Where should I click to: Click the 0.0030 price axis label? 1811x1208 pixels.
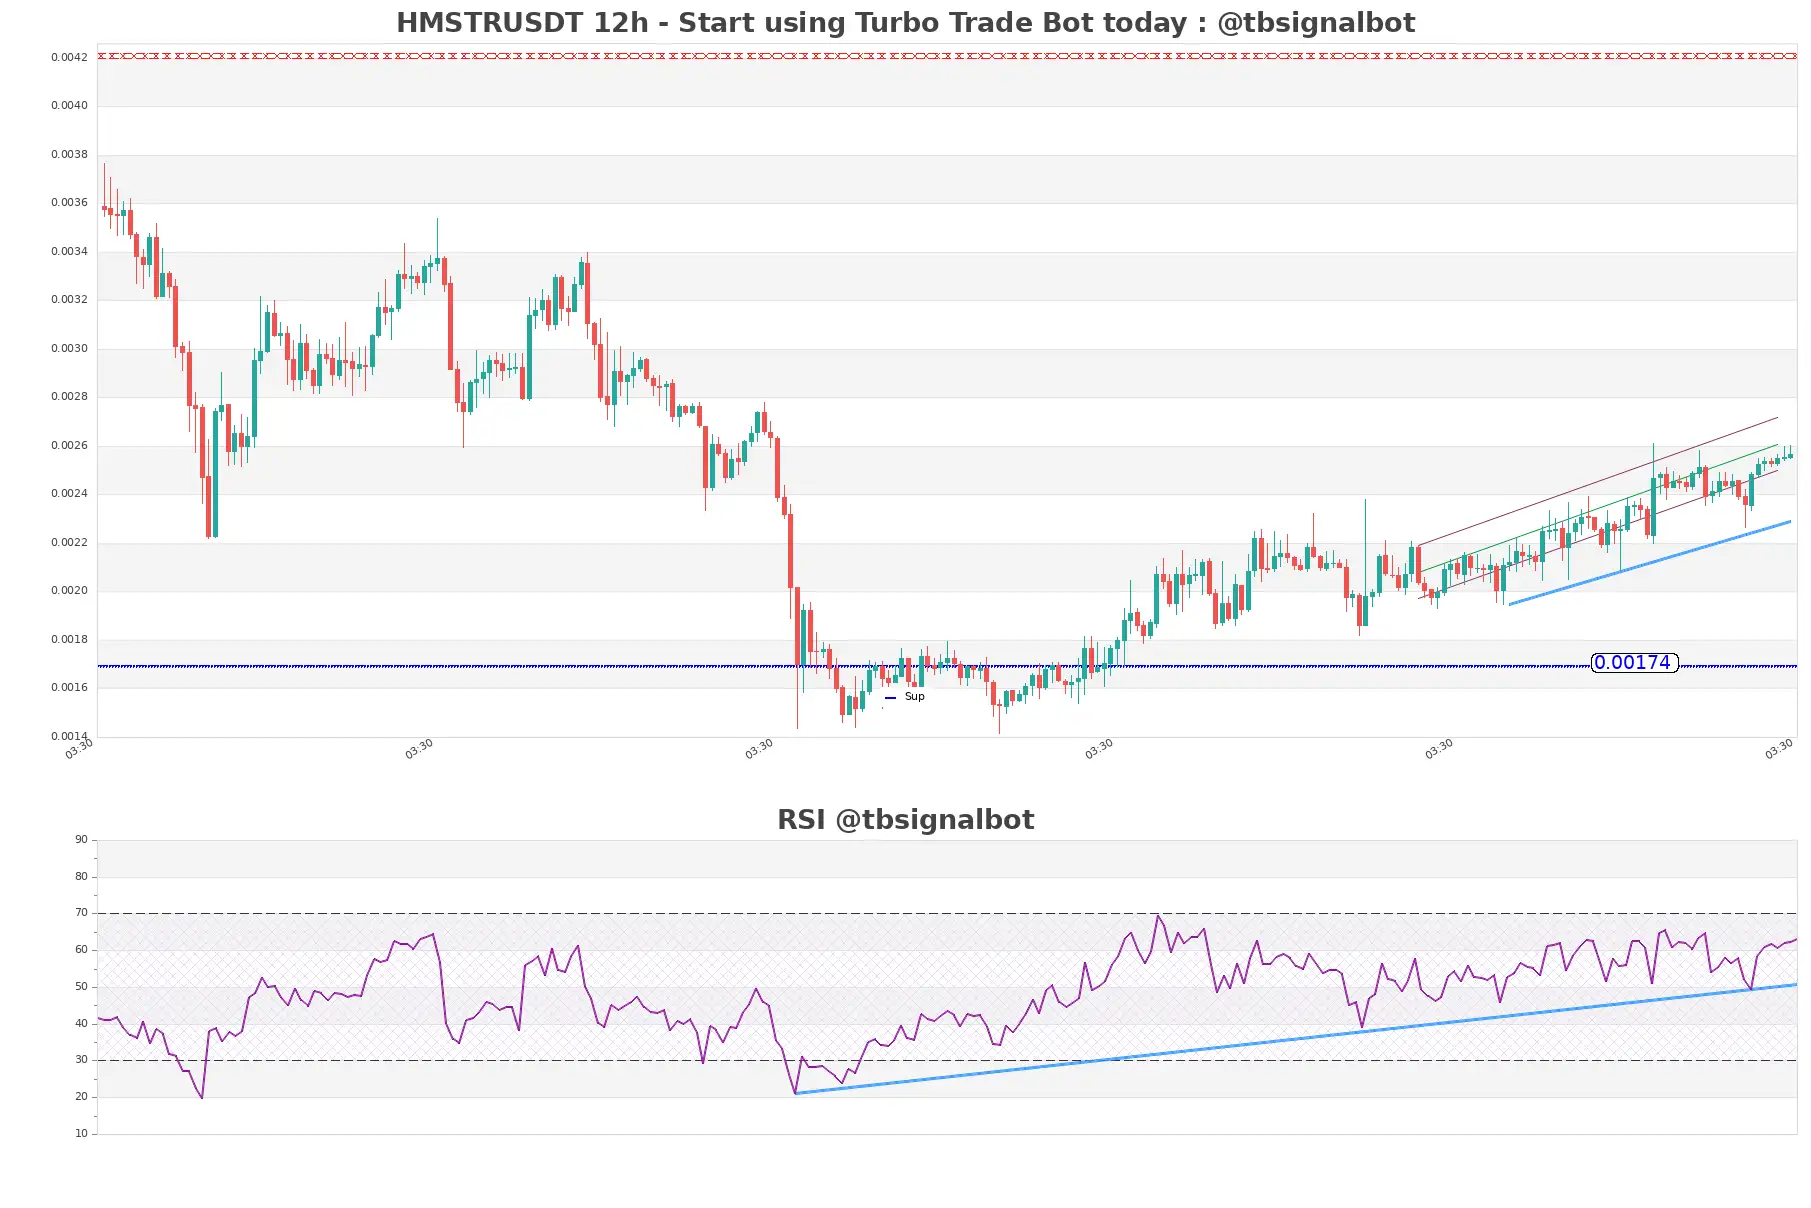(69, 348)
